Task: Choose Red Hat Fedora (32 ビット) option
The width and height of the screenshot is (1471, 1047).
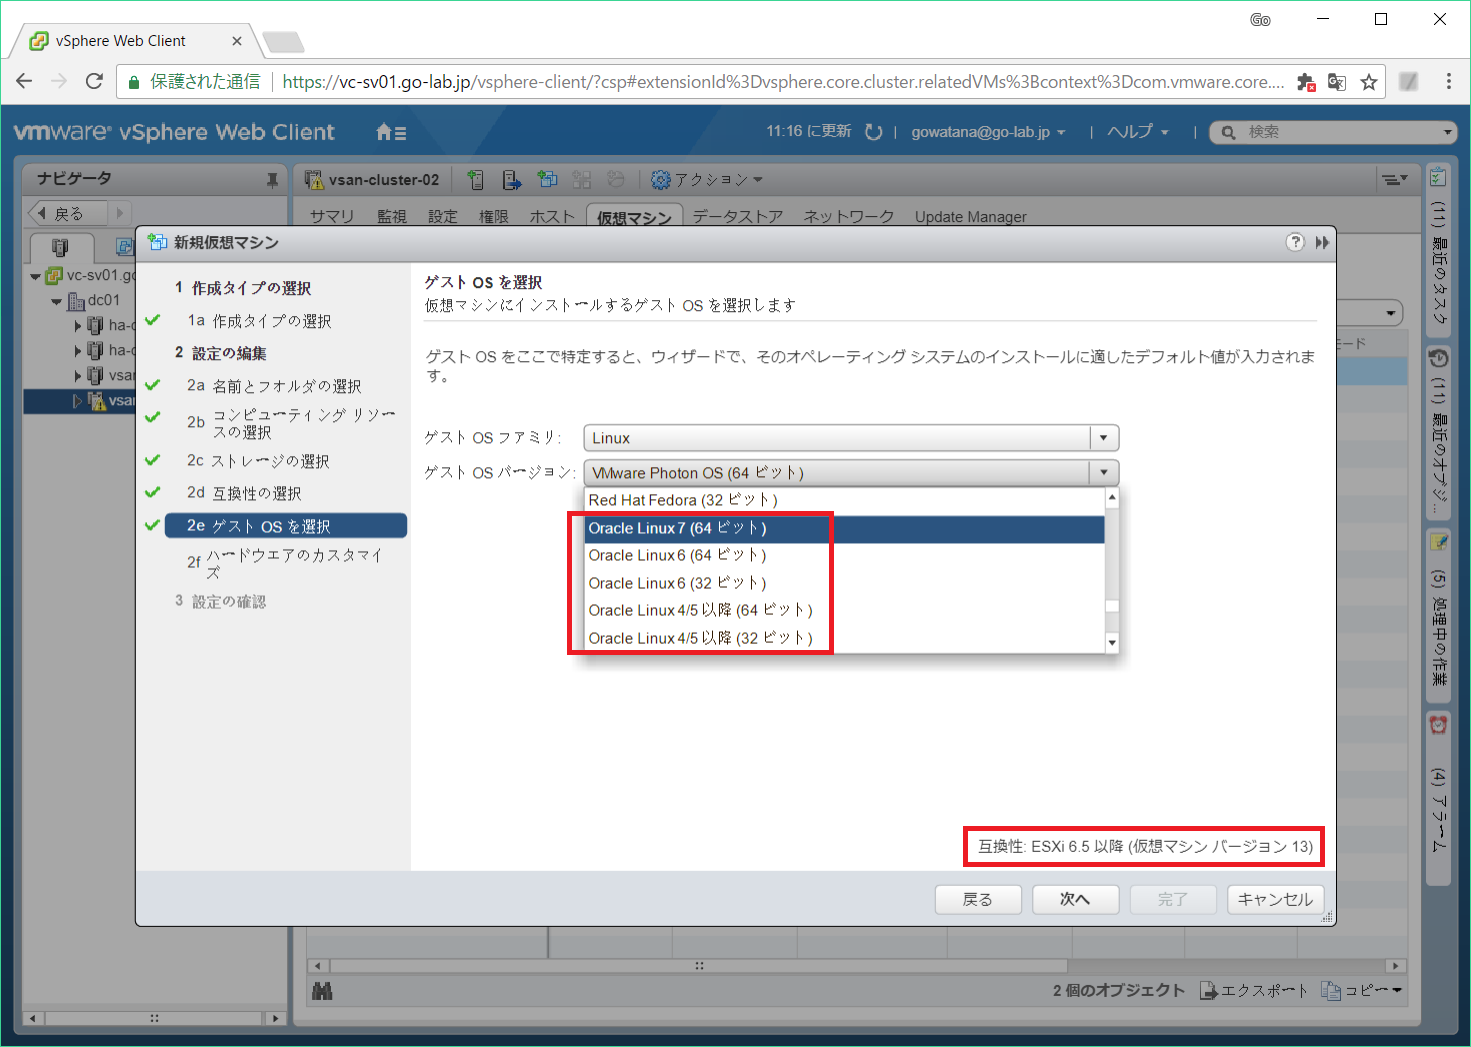Action: tap(845, 500)
